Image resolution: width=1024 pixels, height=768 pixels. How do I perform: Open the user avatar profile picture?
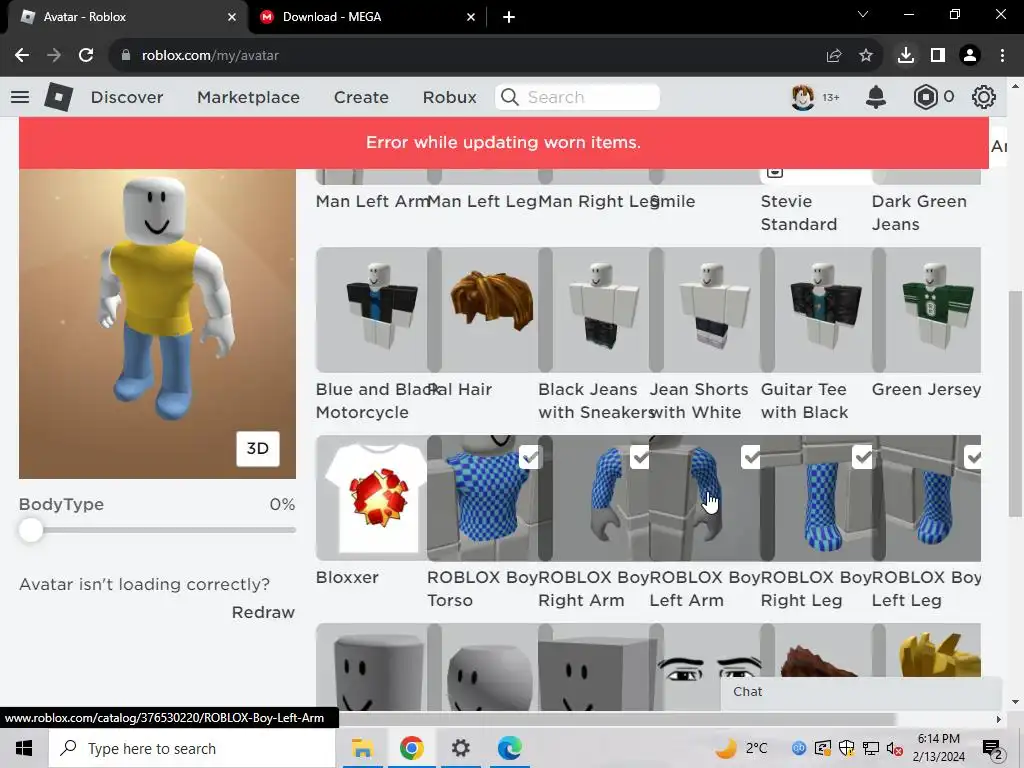coord(803,97)
